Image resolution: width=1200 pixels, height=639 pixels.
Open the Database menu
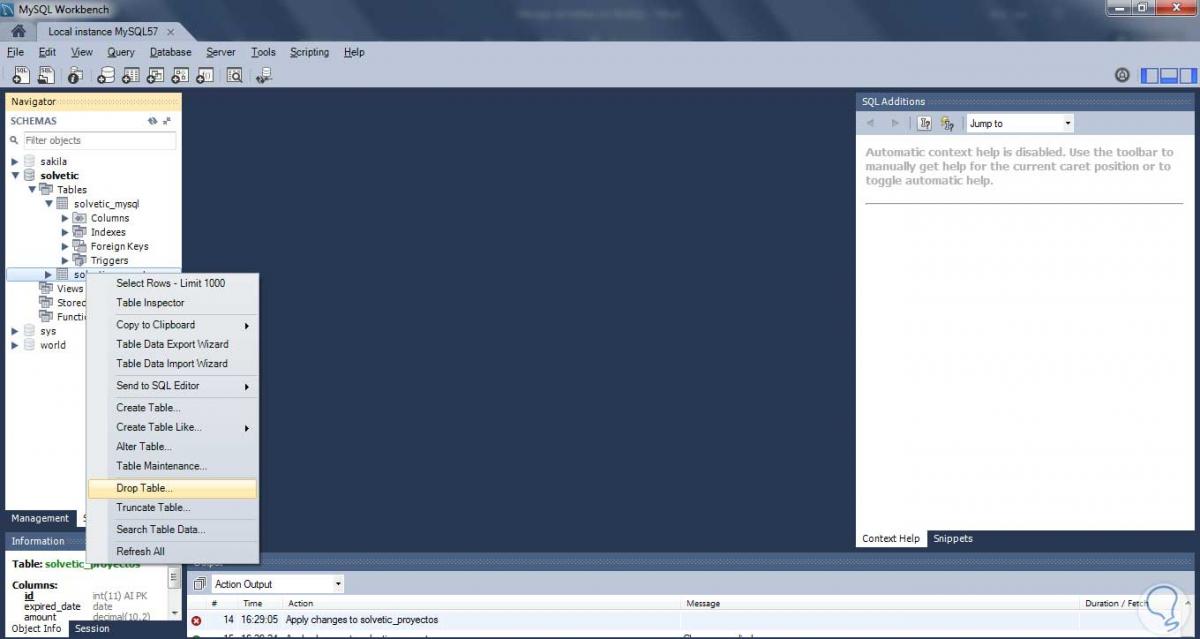click(171, 52)
